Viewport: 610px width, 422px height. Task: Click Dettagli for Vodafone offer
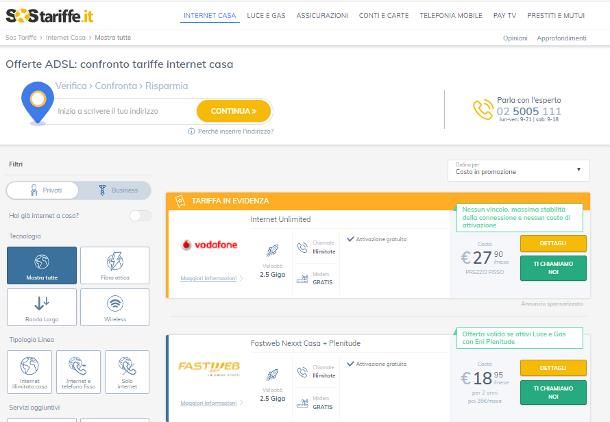click(x=553, y=243)
